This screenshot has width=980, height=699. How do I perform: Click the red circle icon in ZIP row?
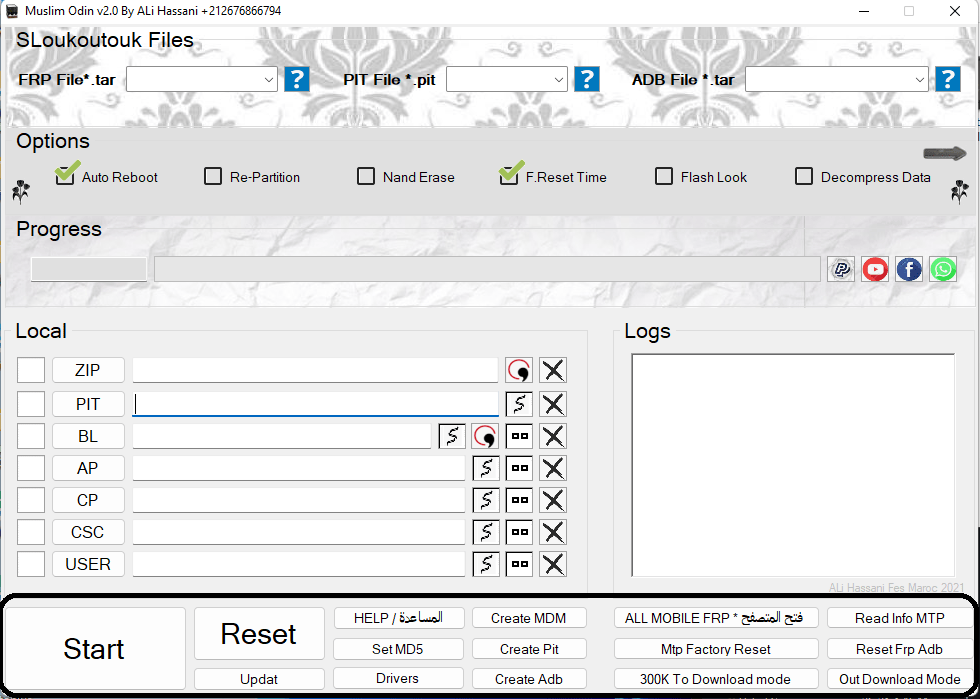519,371
